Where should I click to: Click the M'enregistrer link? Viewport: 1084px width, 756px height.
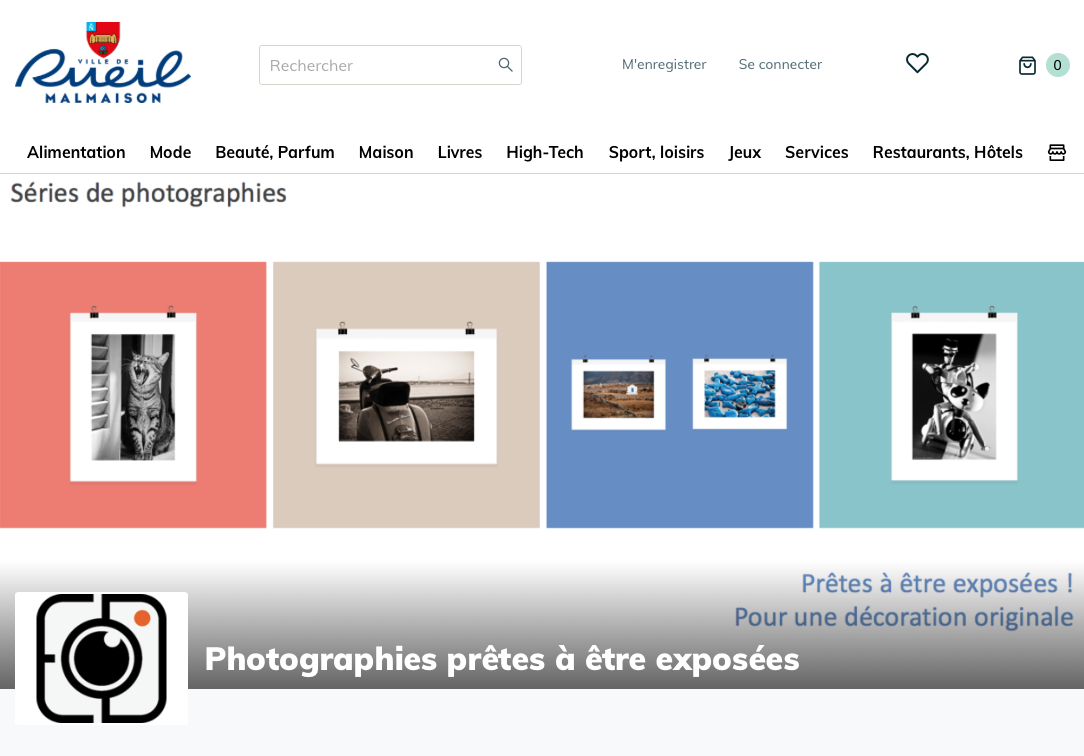pos(664,64)
